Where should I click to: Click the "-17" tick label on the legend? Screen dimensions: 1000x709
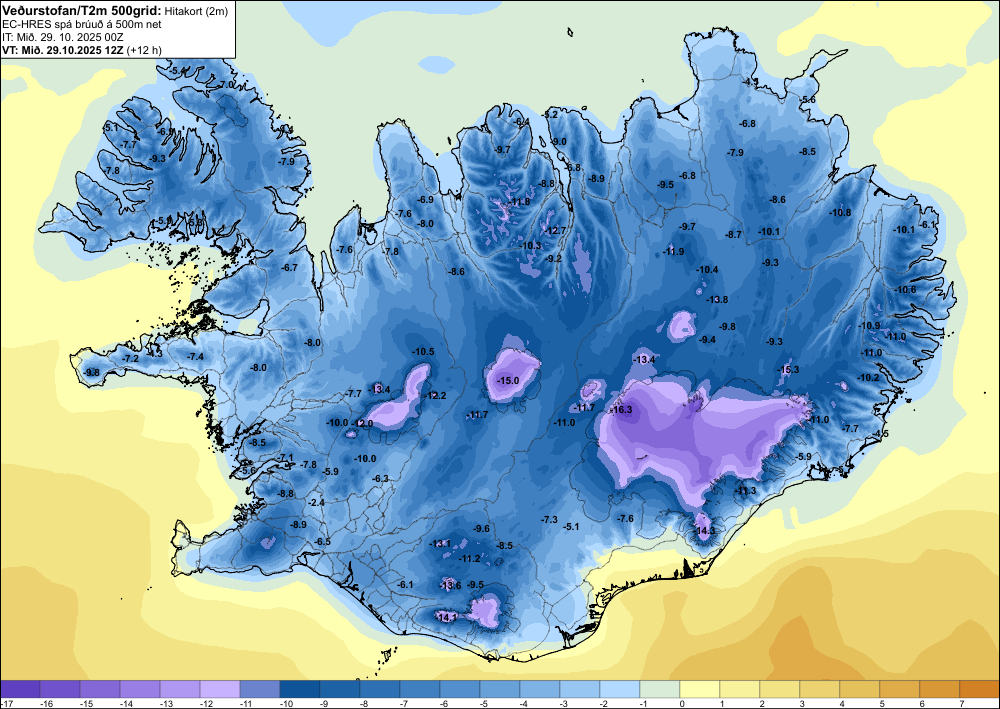(x=6, y=703)
